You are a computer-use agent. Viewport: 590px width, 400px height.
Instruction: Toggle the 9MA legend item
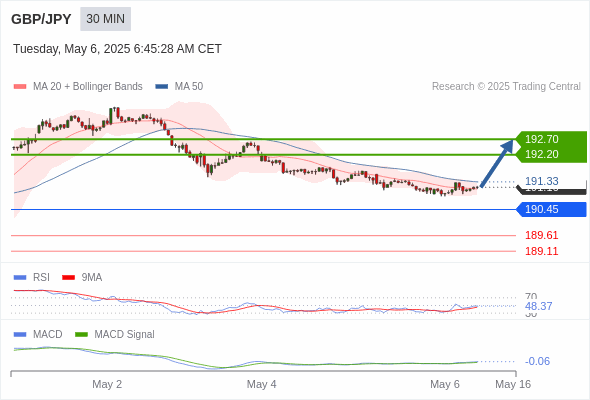click(x=82, y=277)
